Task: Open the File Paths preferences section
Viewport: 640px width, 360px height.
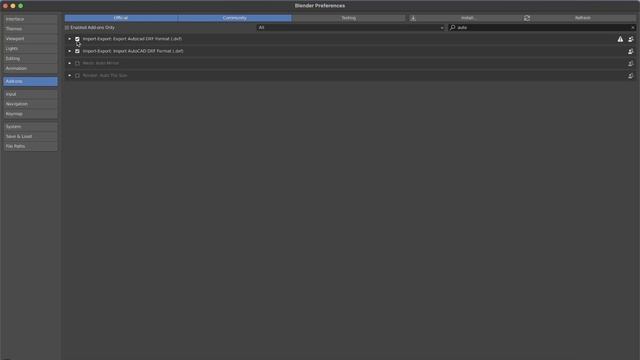Action: (30, 146)
